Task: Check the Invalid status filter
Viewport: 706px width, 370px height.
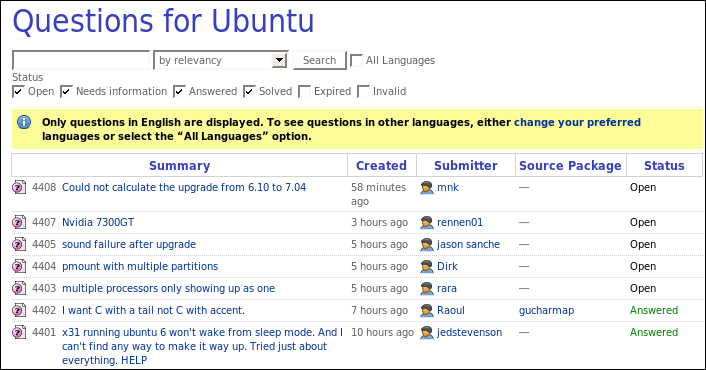Action: (x=363, y=91)
